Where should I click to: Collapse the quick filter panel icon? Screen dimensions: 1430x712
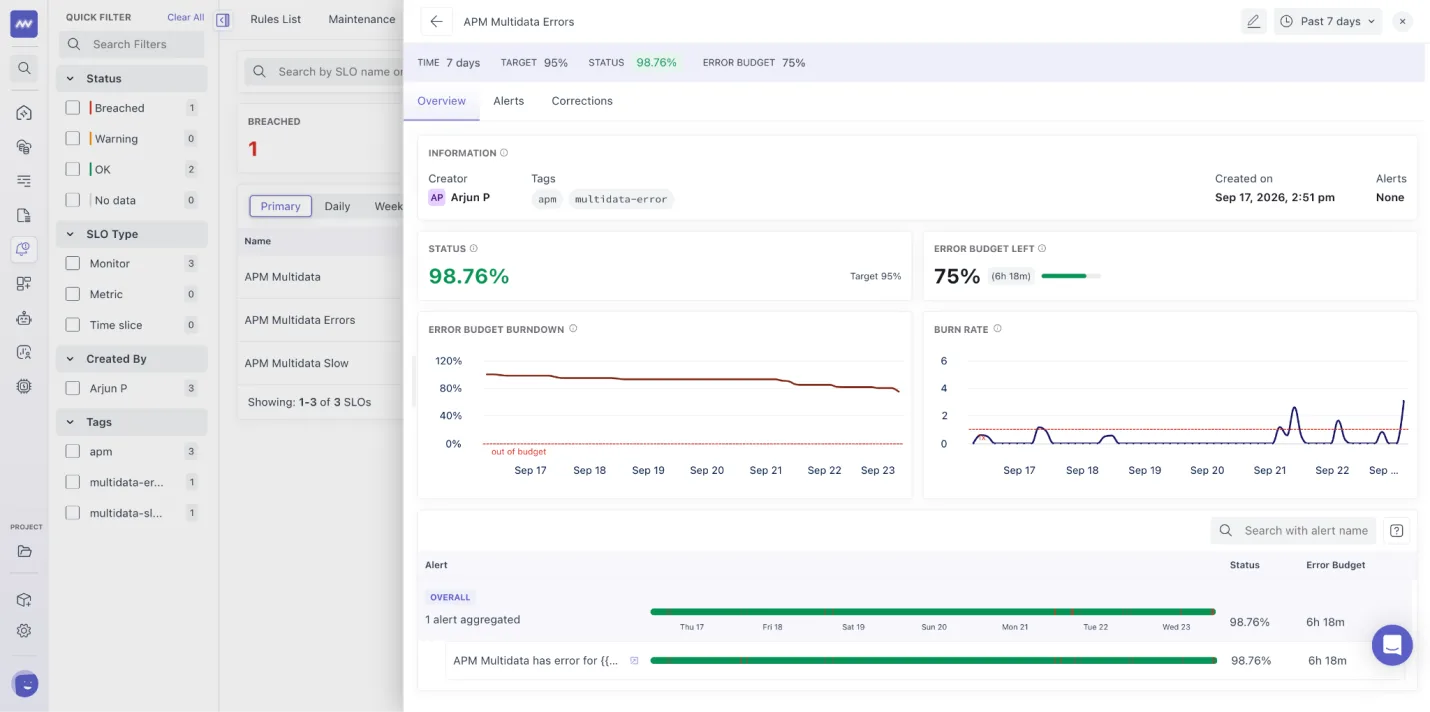tap(222, 19)
